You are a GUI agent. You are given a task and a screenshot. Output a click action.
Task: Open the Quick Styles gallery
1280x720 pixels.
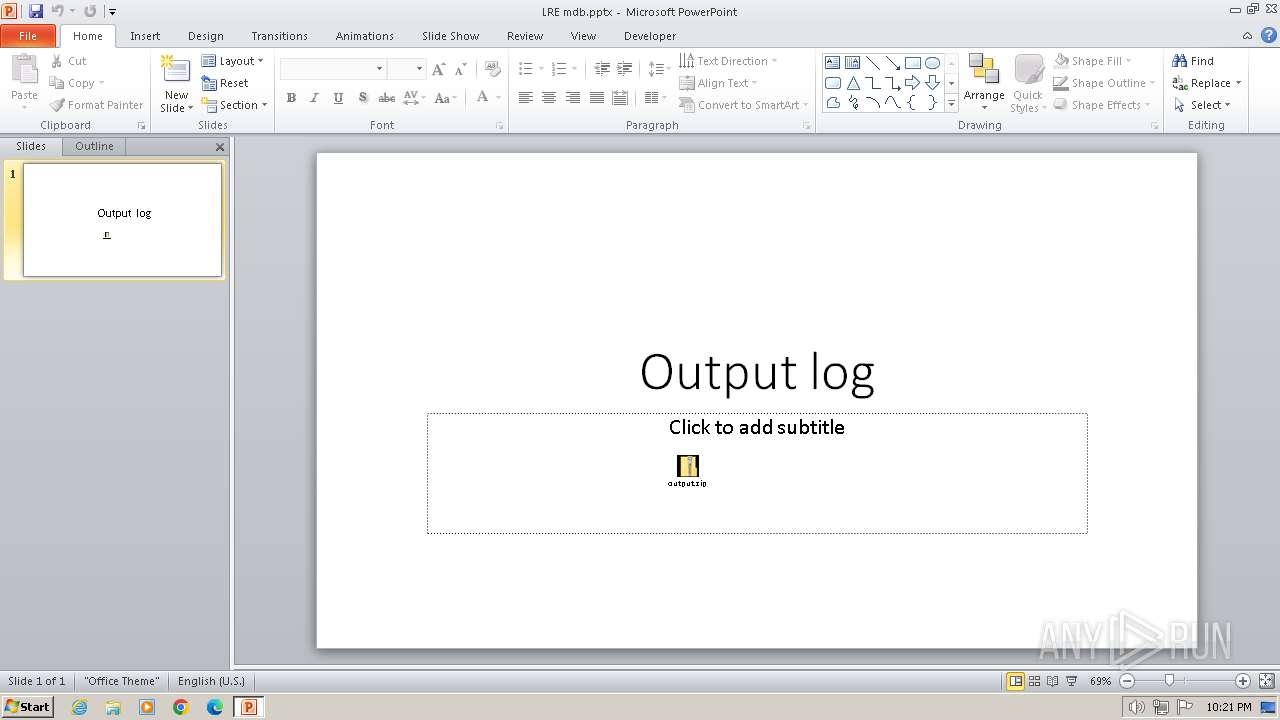point(1028,83)
